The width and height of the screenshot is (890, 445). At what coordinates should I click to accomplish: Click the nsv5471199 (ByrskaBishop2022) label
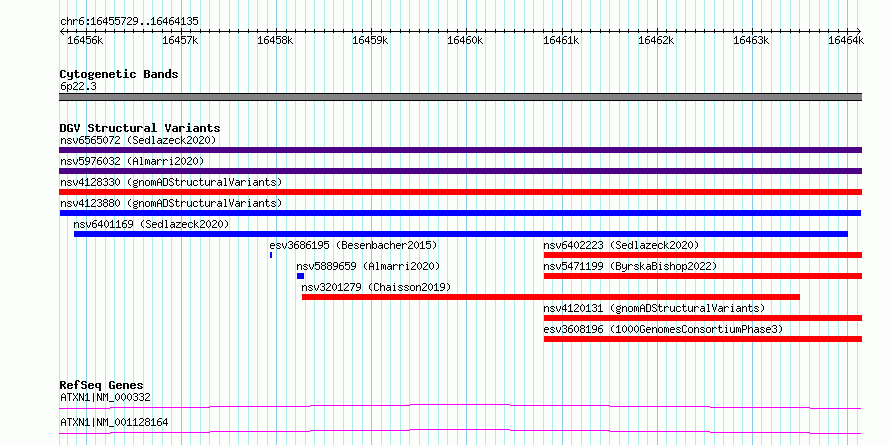pos(630,266)
